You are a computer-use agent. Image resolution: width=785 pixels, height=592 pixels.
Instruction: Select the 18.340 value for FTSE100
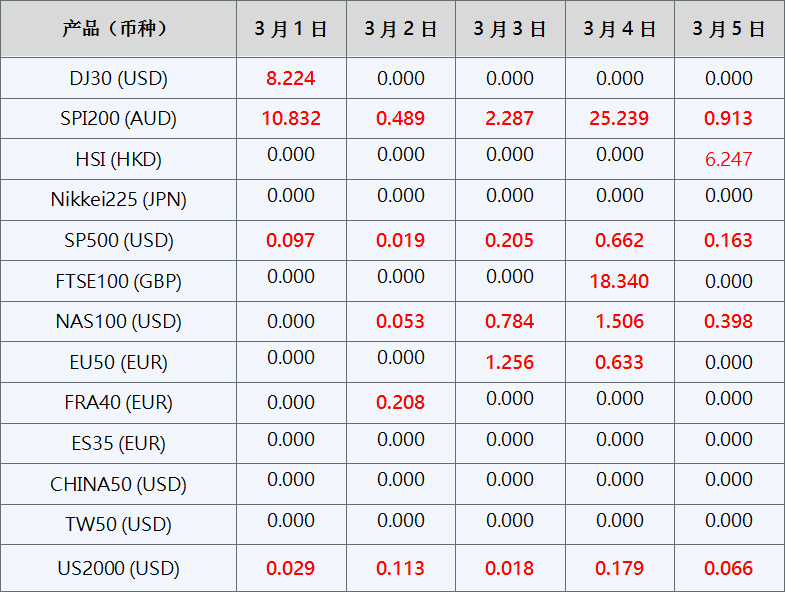pyautogui.click(x=619, y=281)
